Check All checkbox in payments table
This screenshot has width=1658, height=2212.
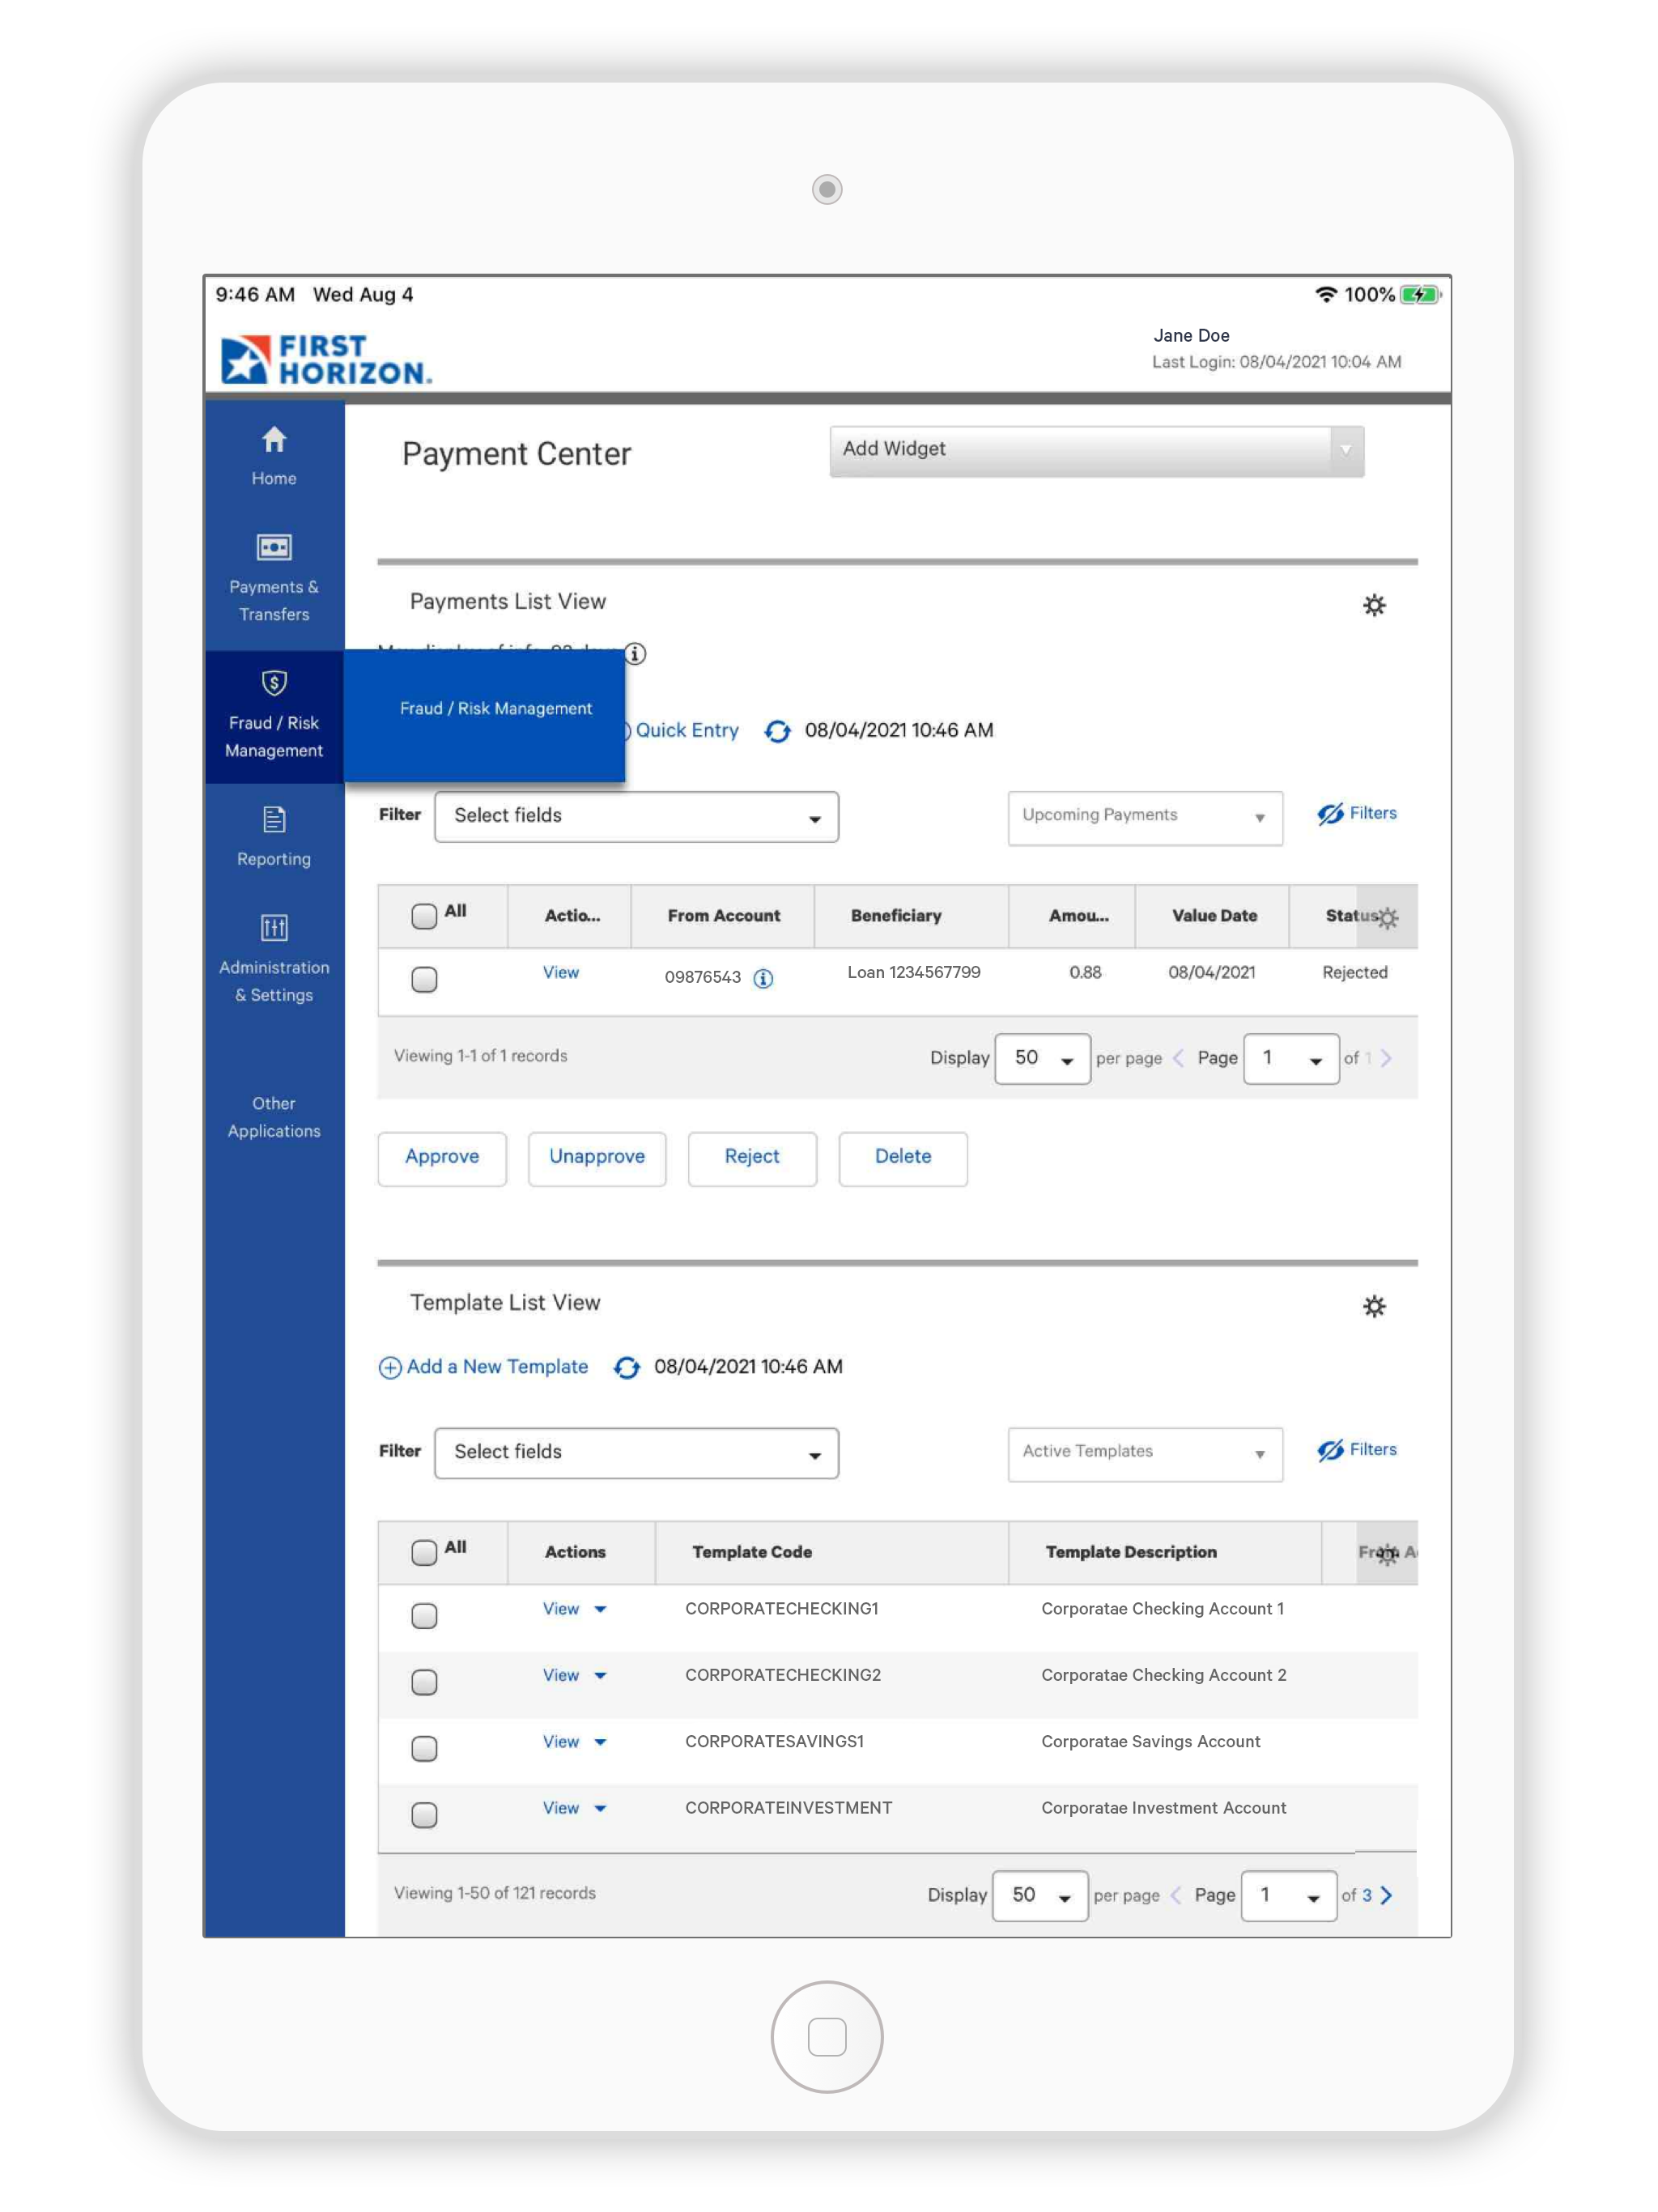pyautogui.click(x=424, y=916)
